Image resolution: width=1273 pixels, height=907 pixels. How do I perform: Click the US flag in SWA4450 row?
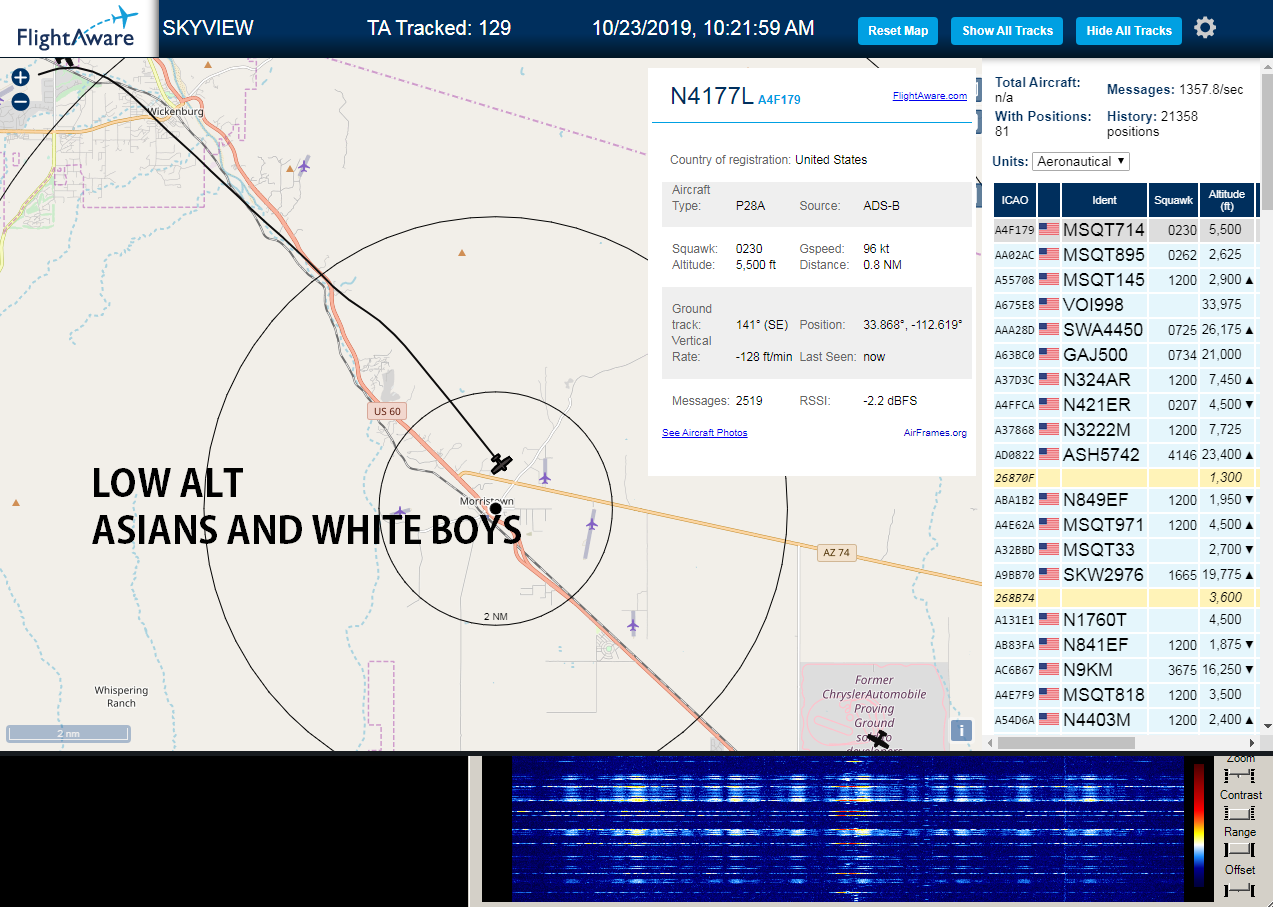(x=1049, y=330)
